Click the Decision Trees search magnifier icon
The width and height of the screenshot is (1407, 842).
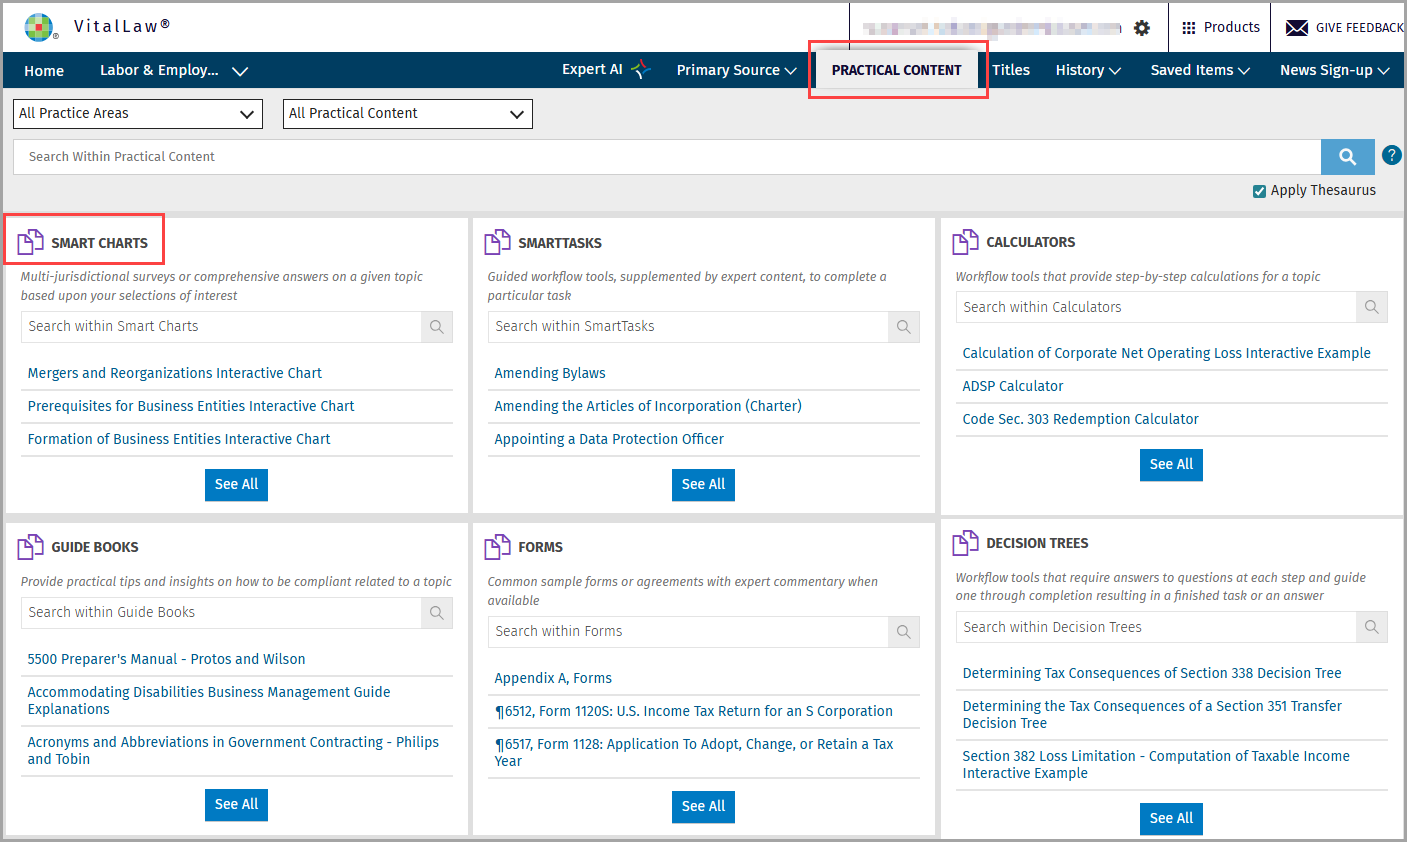(x=1372, y=627)
